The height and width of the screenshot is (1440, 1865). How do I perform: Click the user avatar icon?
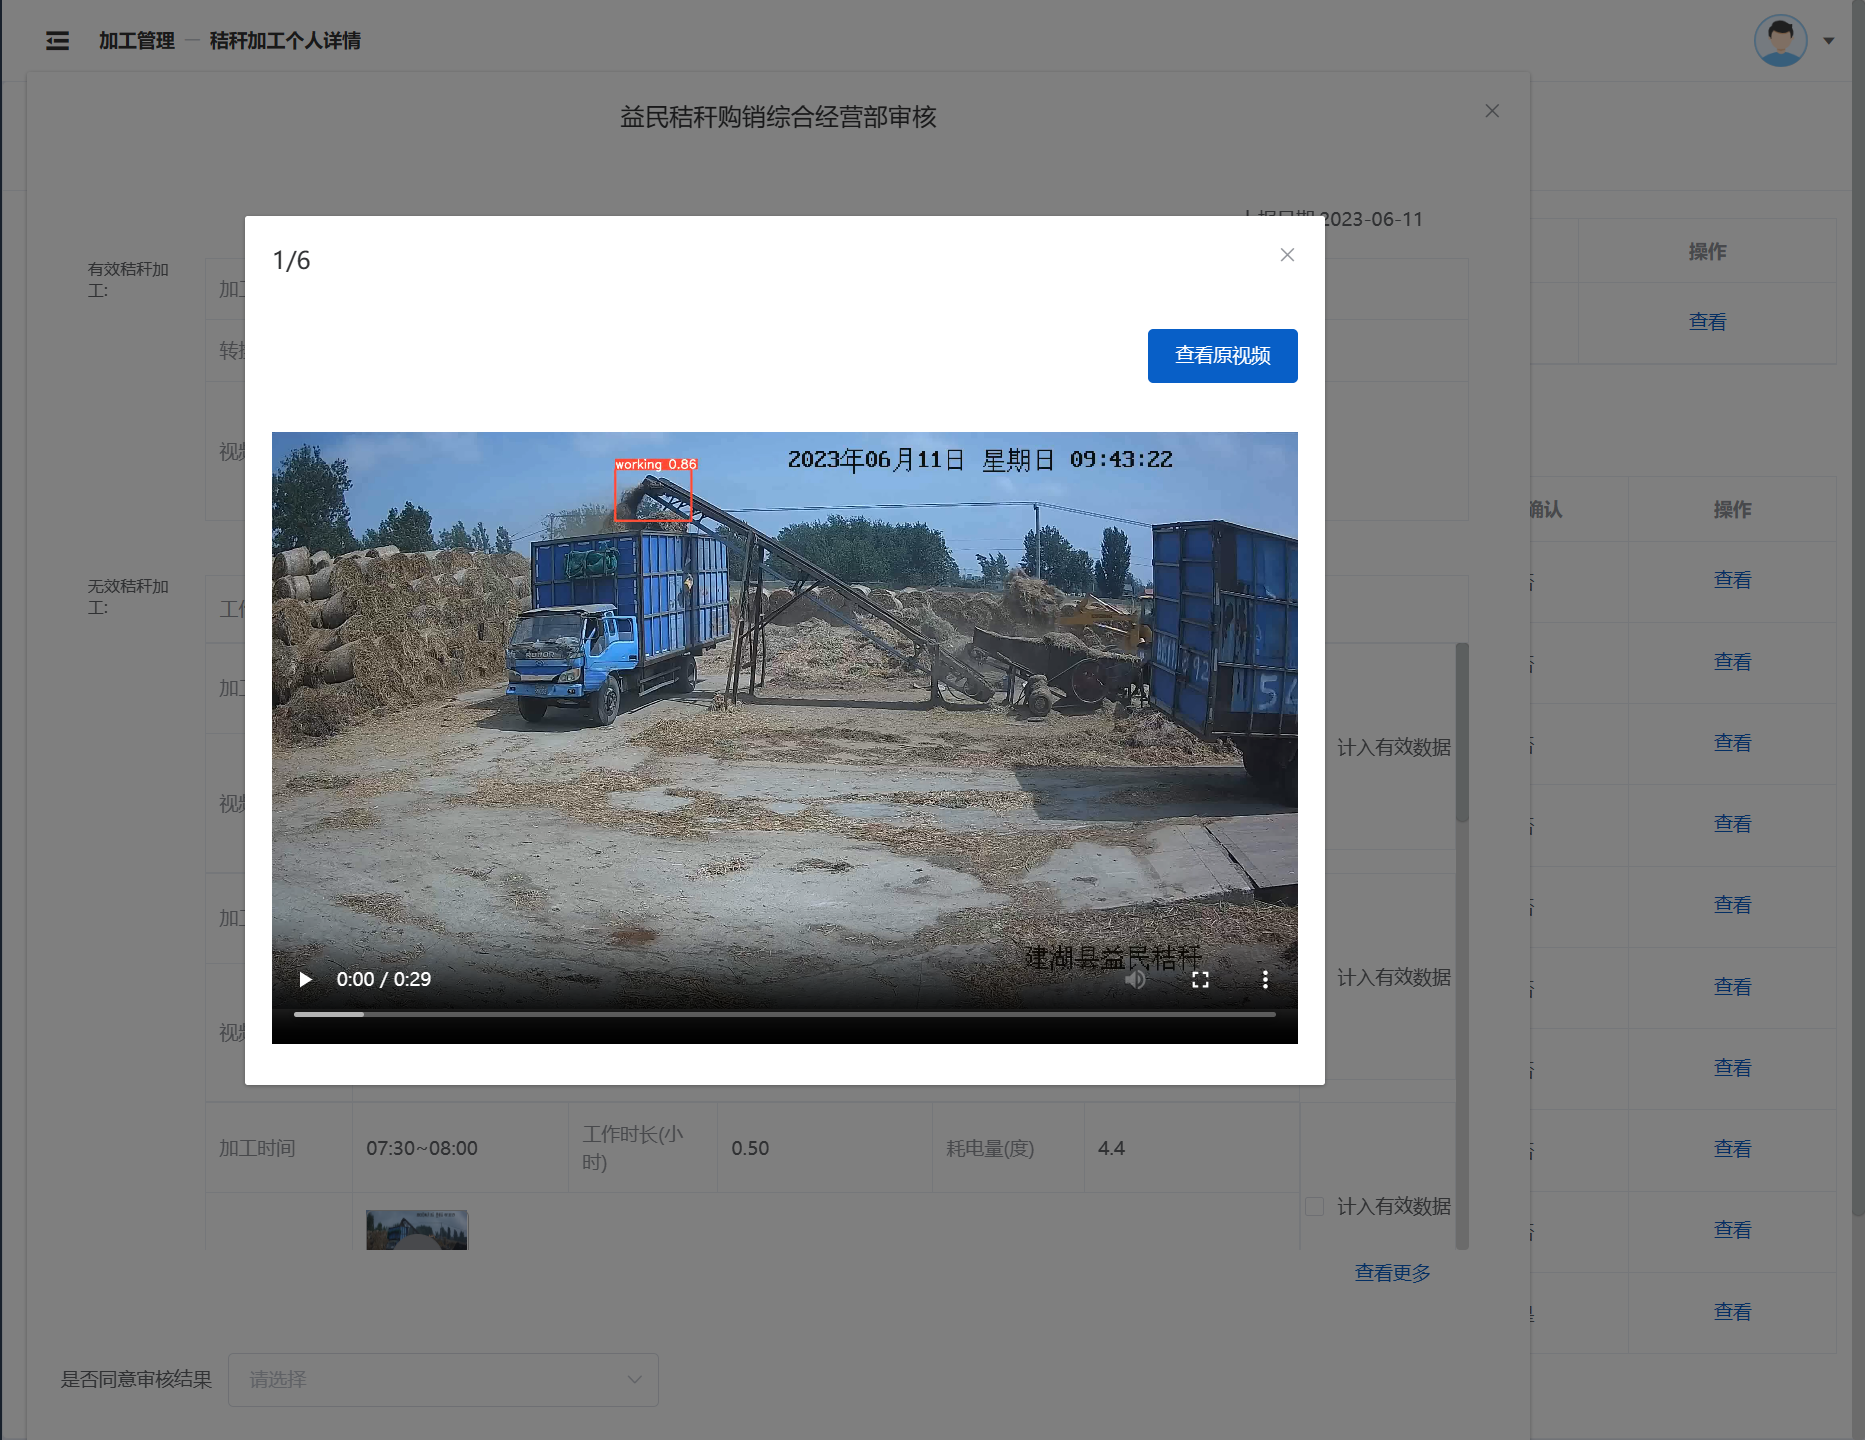click(1779, 40)
